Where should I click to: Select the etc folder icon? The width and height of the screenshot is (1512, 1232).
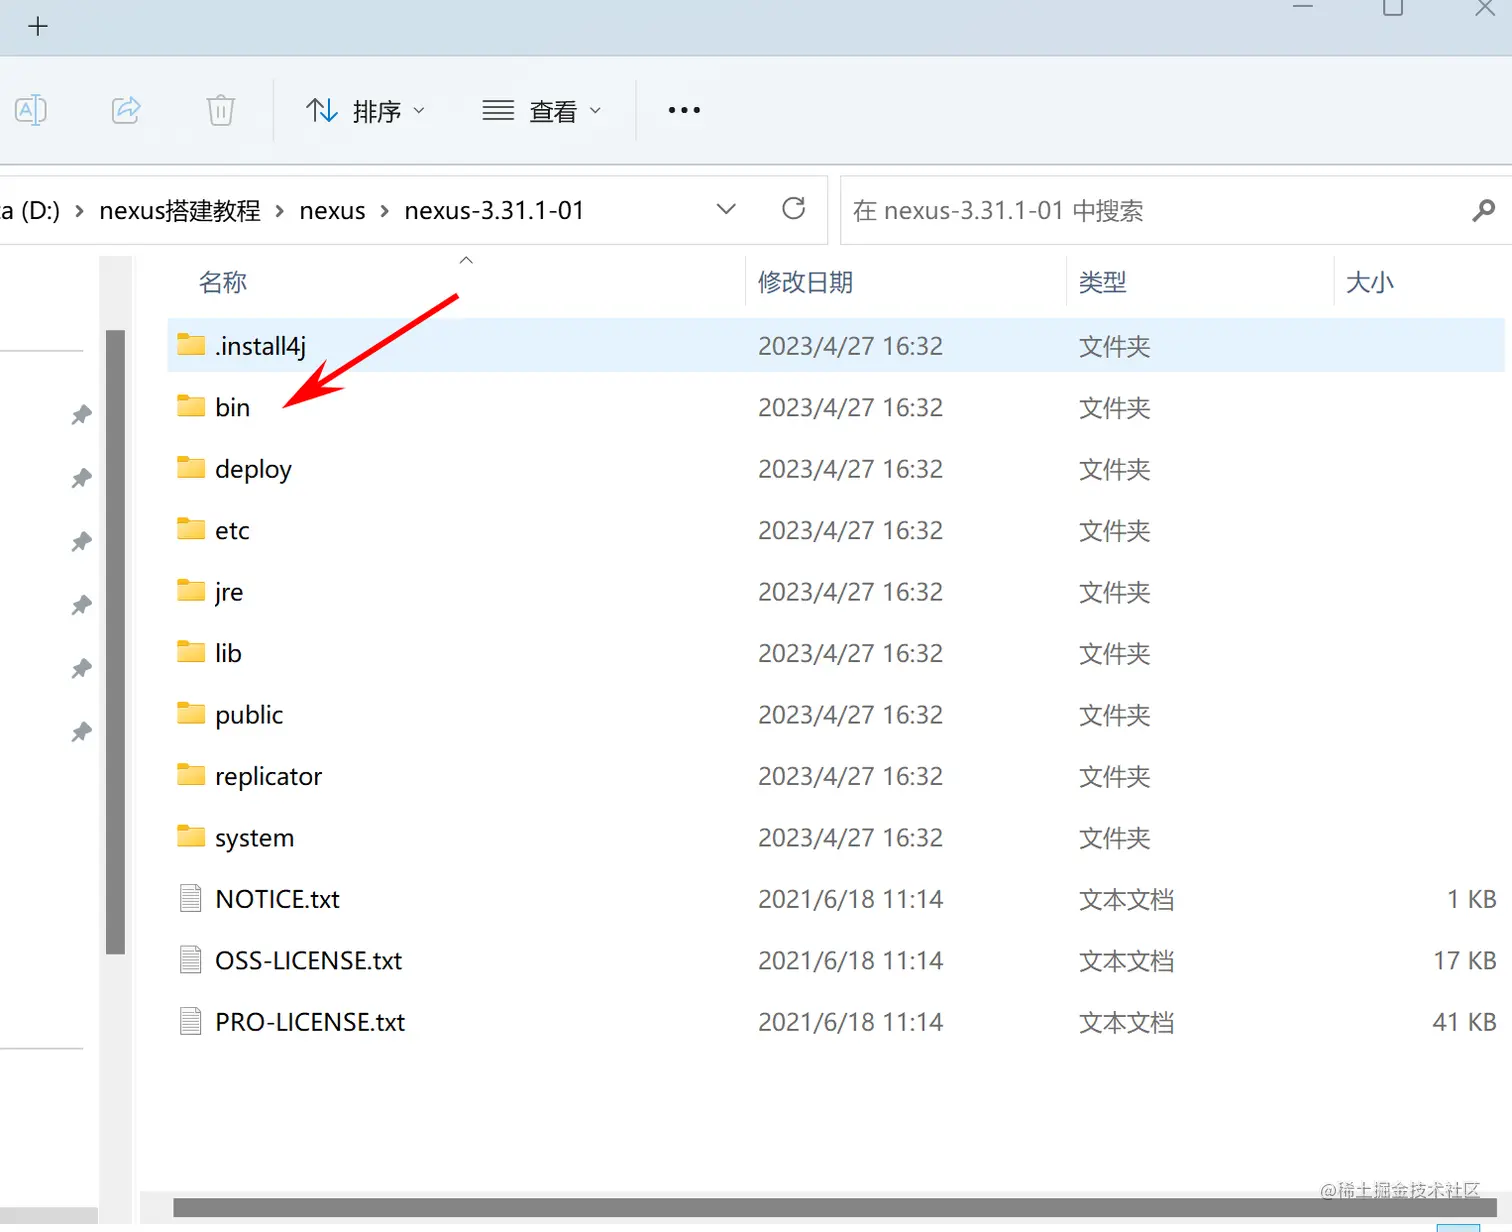tap(191, 529)
